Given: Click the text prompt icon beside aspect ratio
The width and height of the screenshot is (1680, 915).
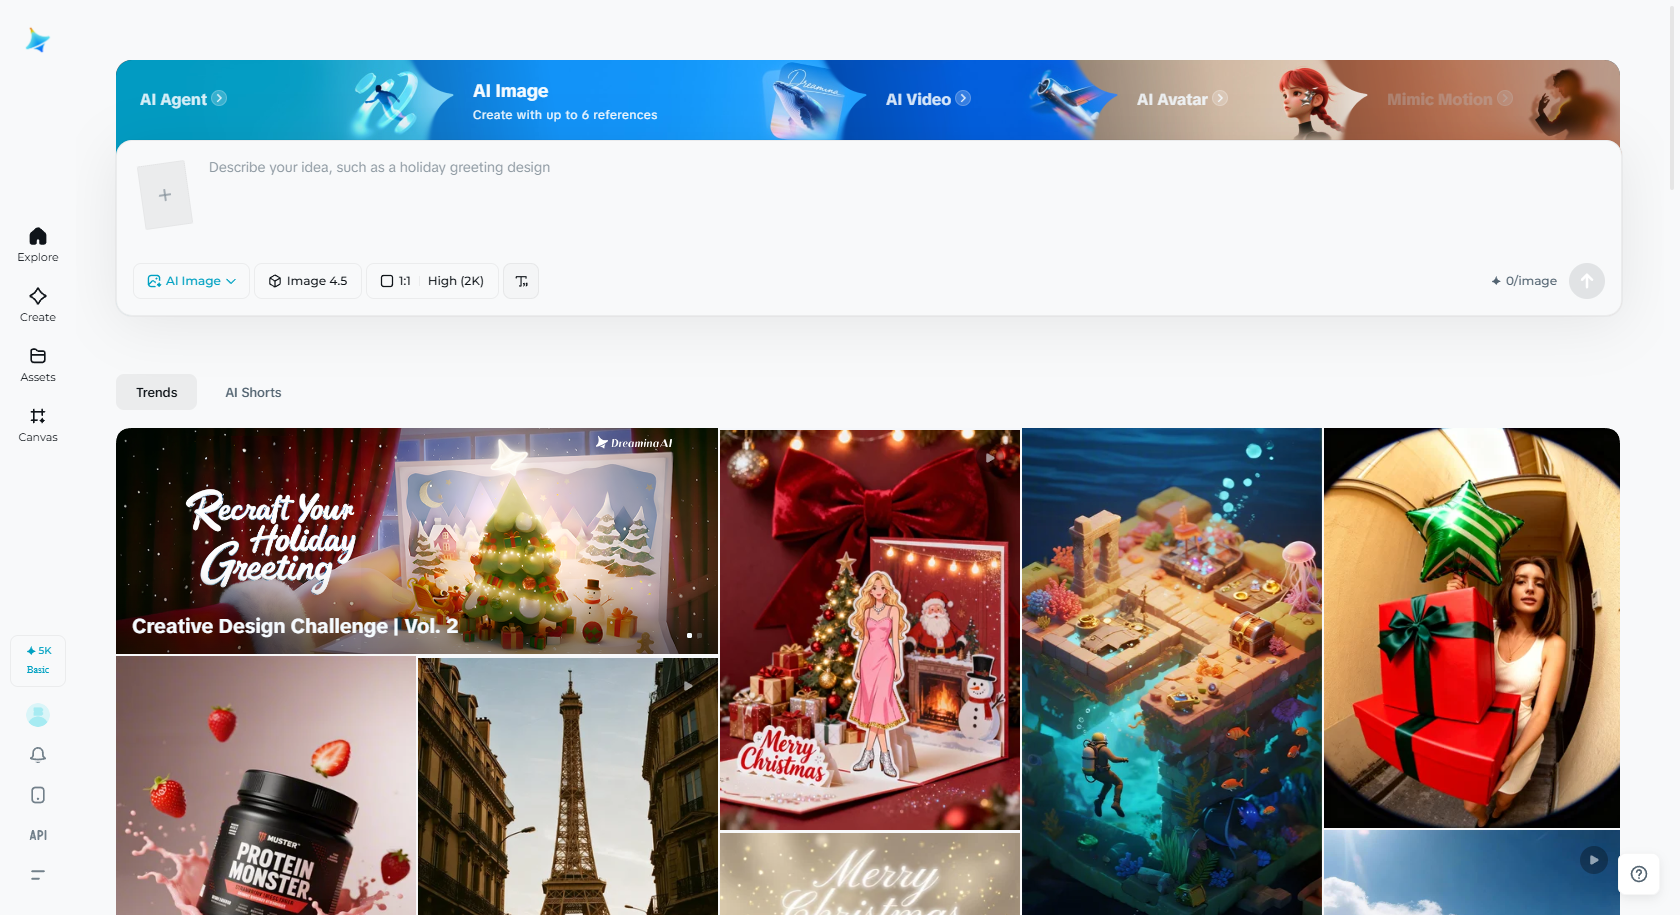Looking at the screenshot, I should 520,281.
